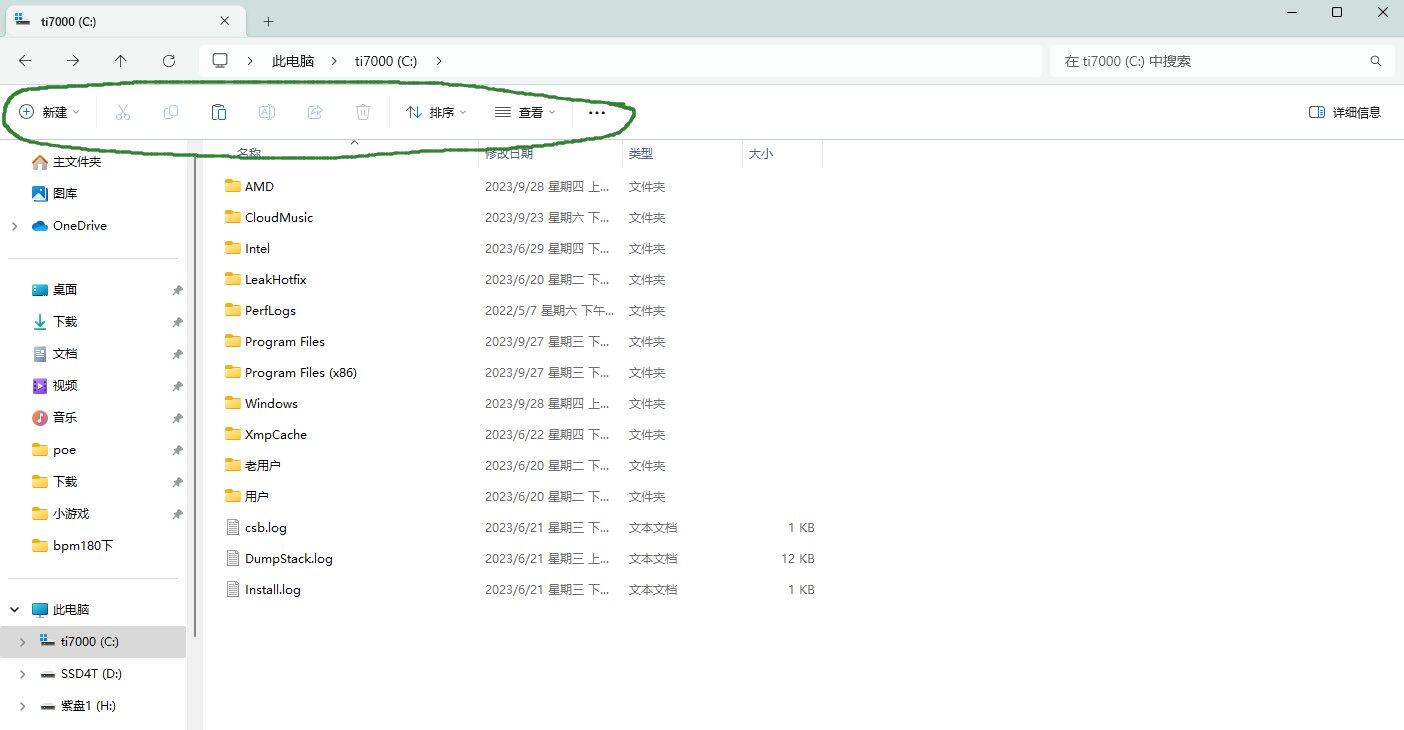Open the 排序 (Sort) dropdown
The height and width of the screenshot is (730, 1404).
[x=436, y=113]
